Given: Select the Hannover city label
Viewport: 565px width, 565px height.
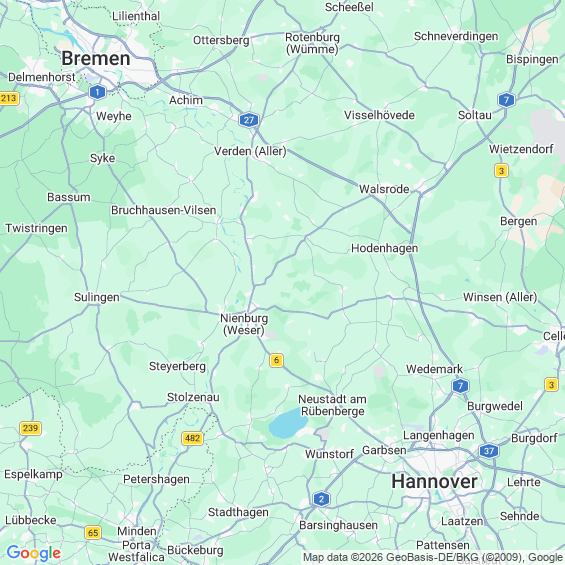Looking at the screenshot, I should click(x=434, y=481).
